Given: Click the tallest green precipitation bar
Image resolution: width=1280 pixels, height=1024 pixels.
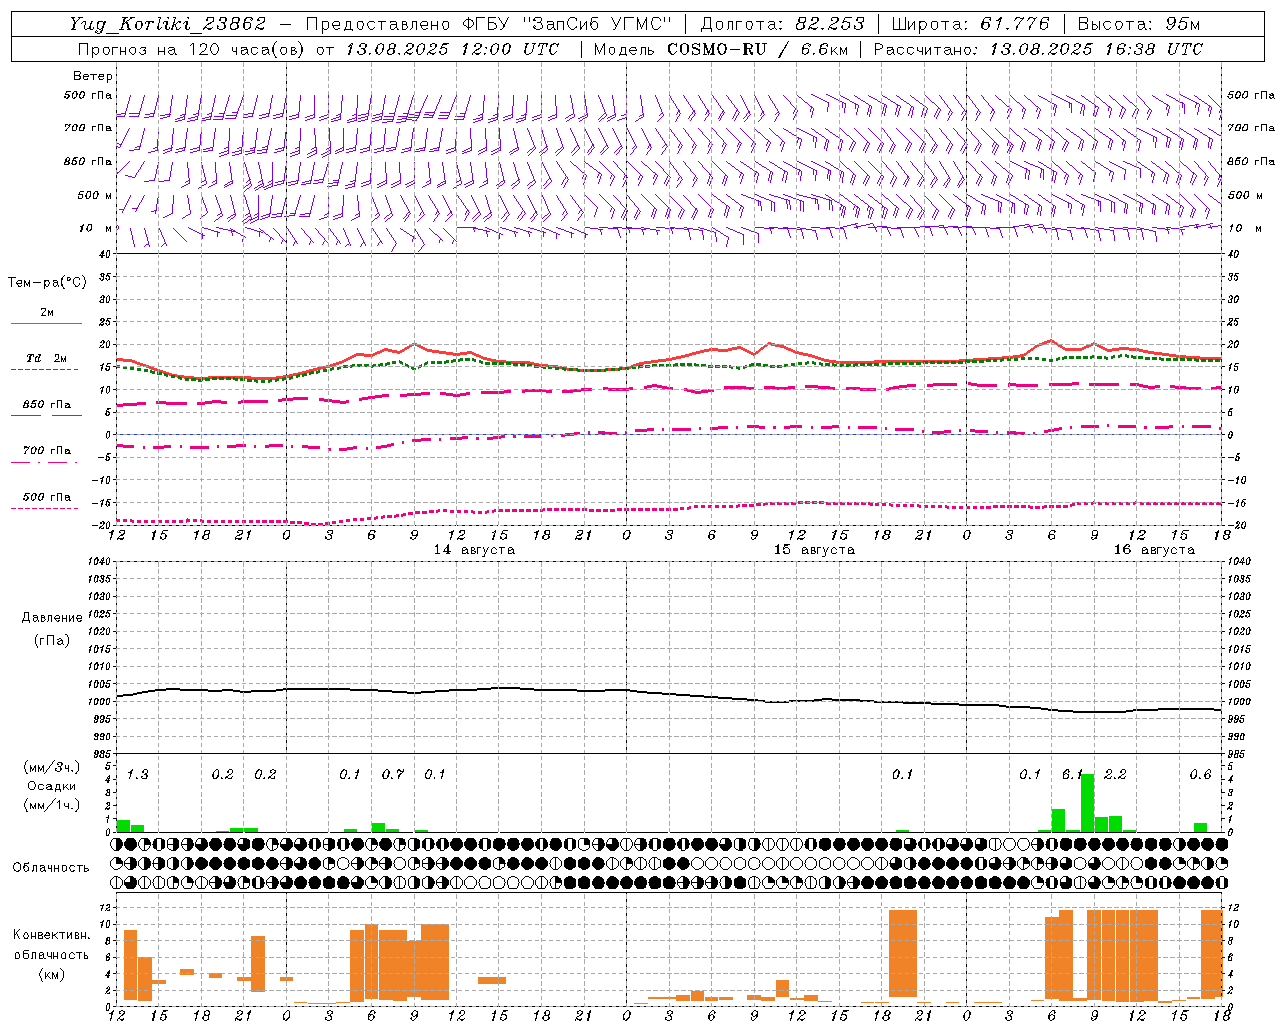Looking at the screenshot, I should 1087,803.
